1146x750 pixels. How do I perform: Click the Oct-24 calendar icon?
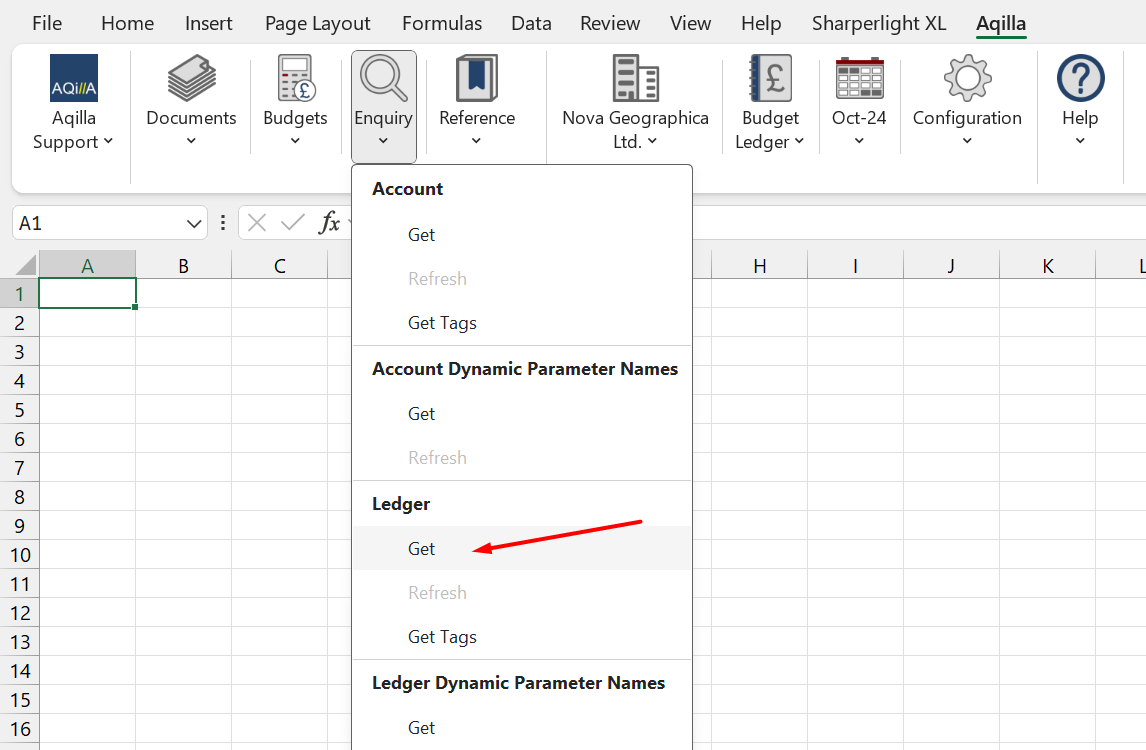859,79
